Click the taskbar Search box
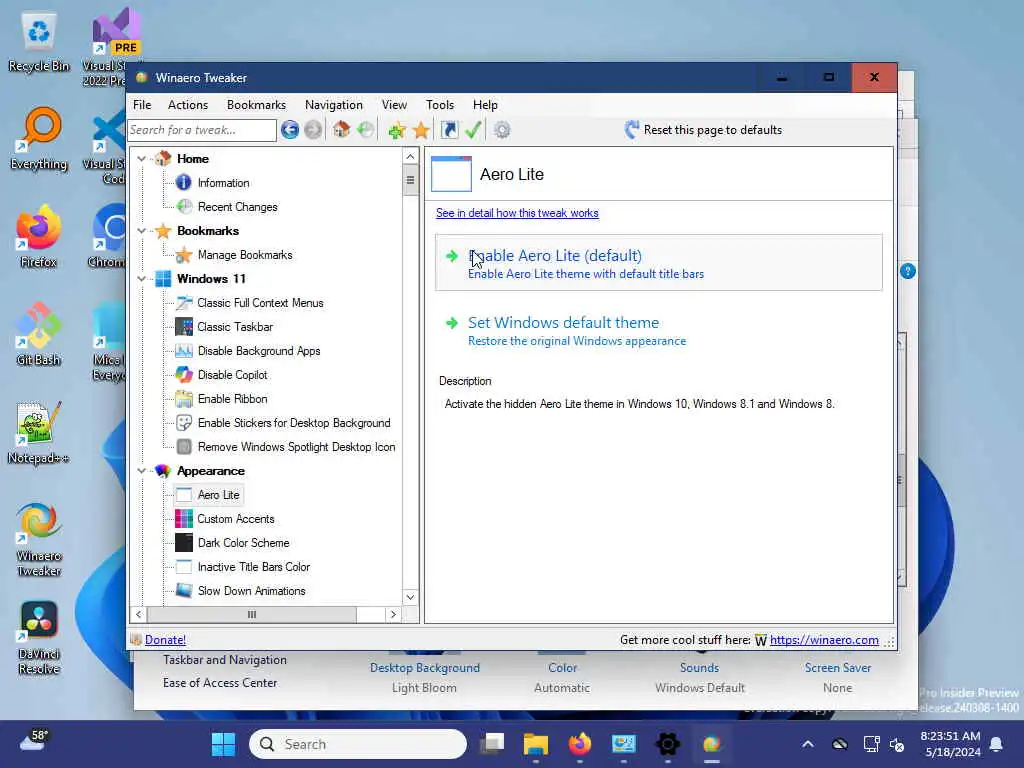This screenshot has height=768, width=1024. [358, 744]
